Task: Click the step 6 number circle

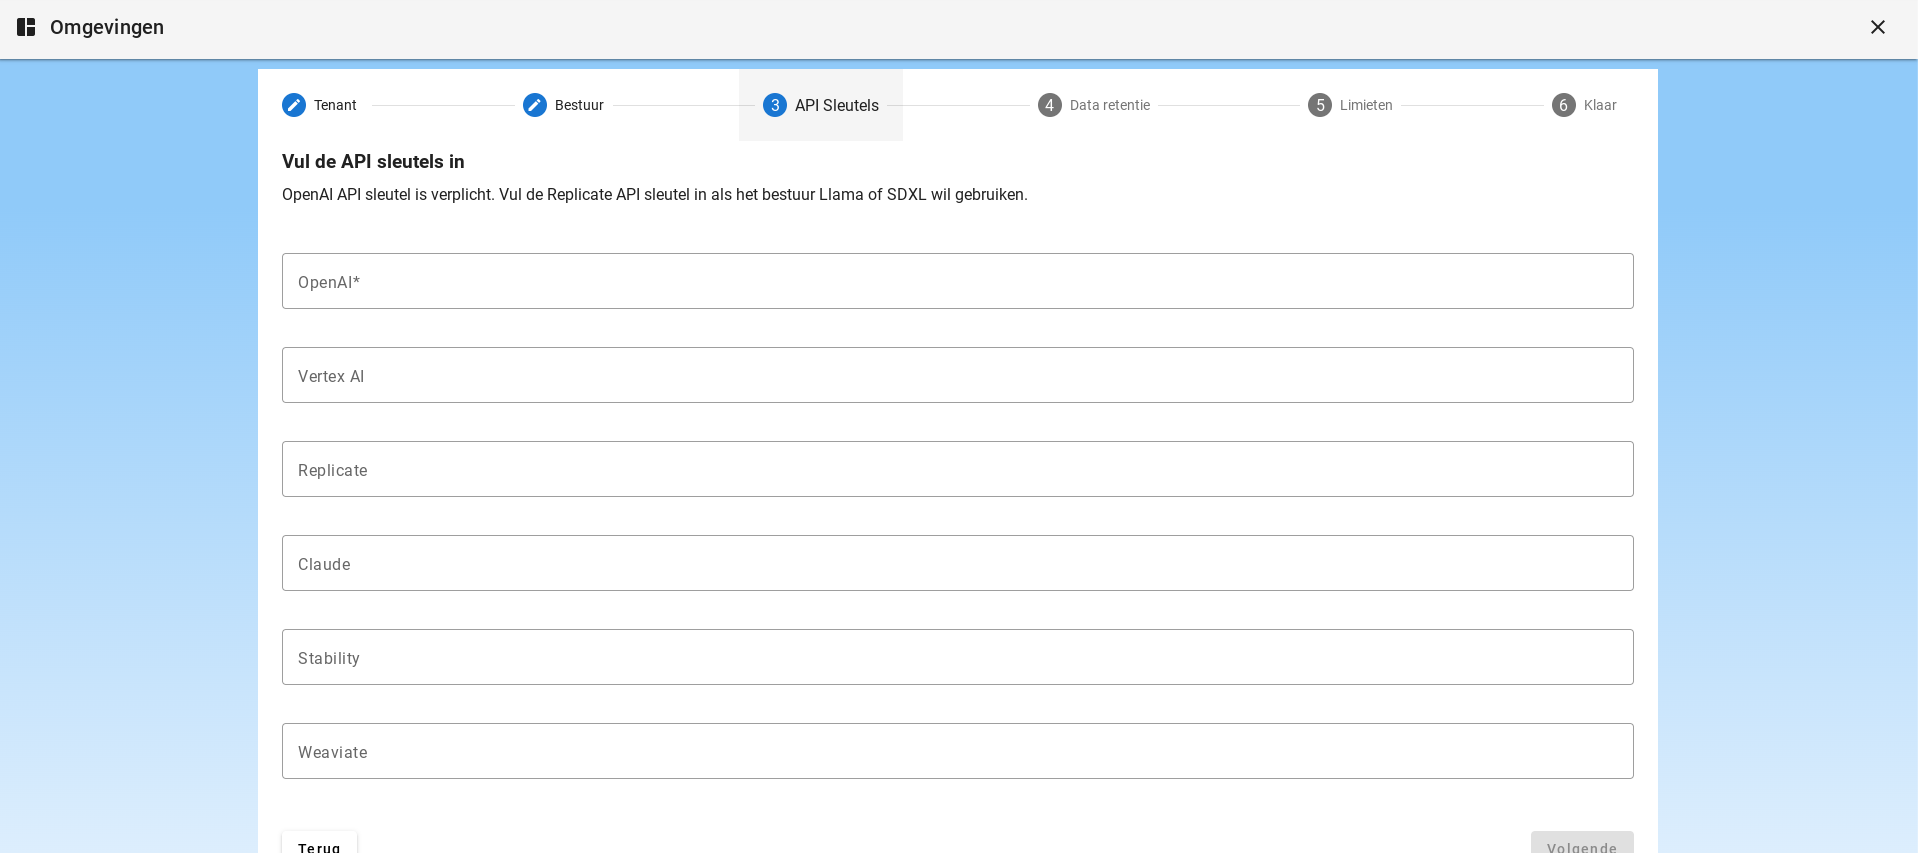Action: 1563,105
